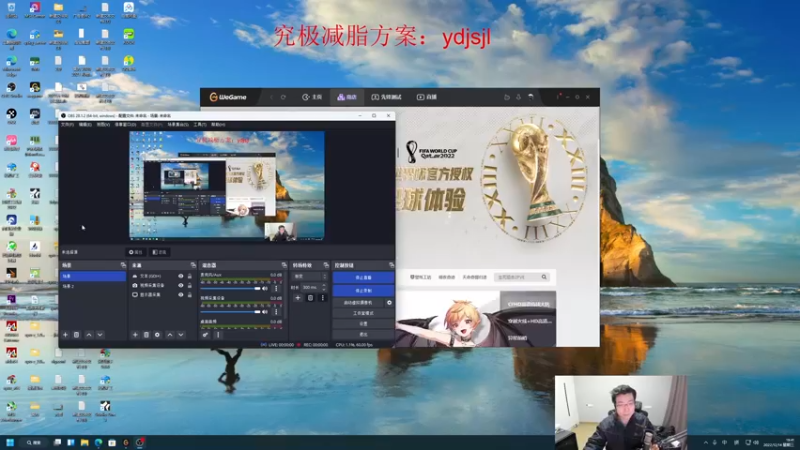
Task: Mute the Mic/Aux track in mixer
Action: tap(265, 288)
